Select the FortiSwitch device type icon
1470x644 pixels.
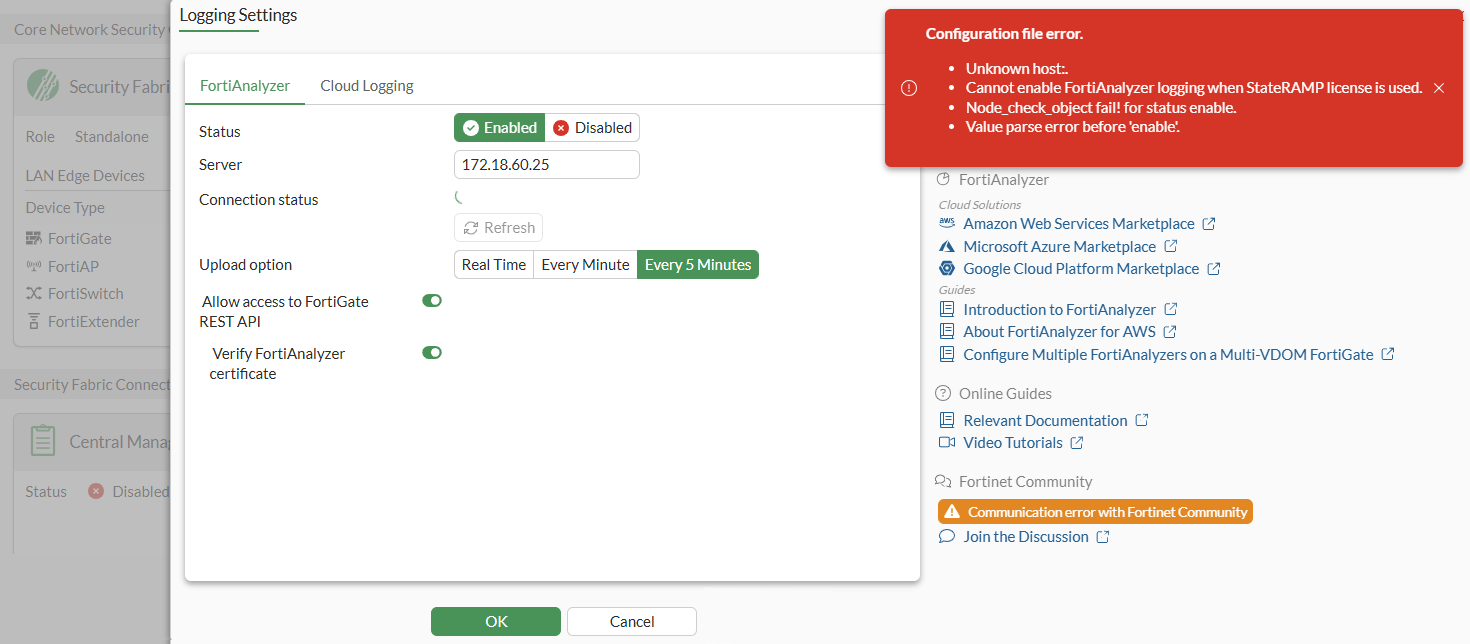(x=33, y=293)
